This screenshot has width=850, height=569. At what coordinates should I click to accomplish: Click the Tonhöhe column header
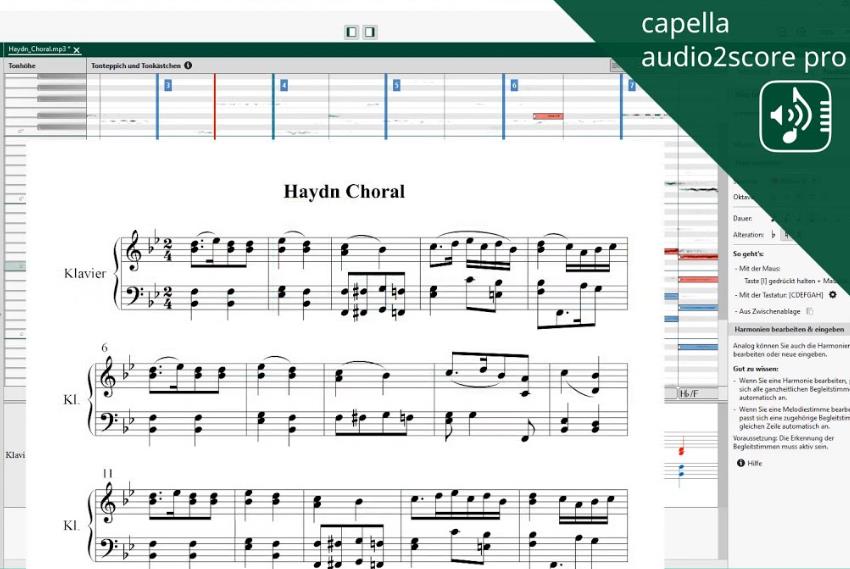[22, 66]
